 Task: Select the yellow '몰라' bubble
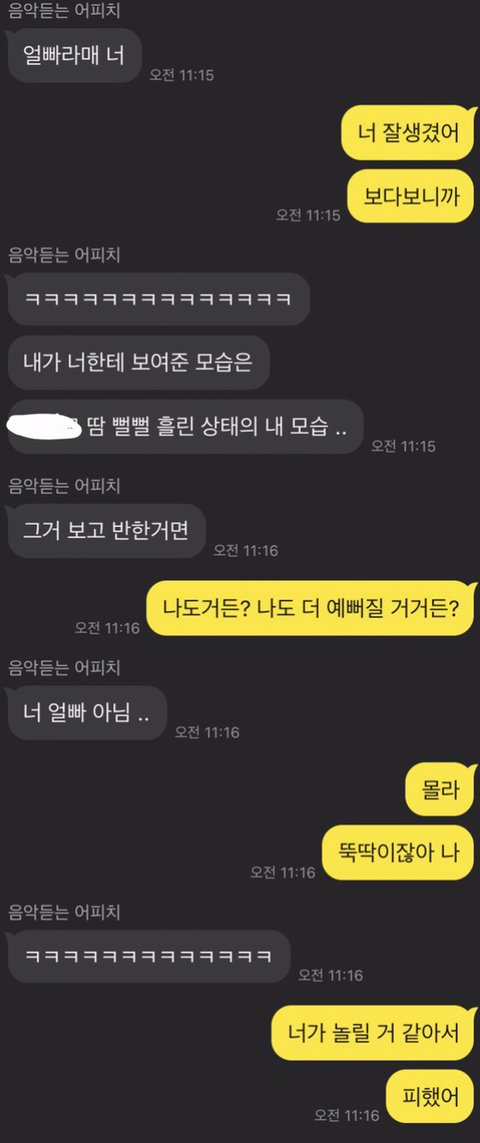click(440, 789)
